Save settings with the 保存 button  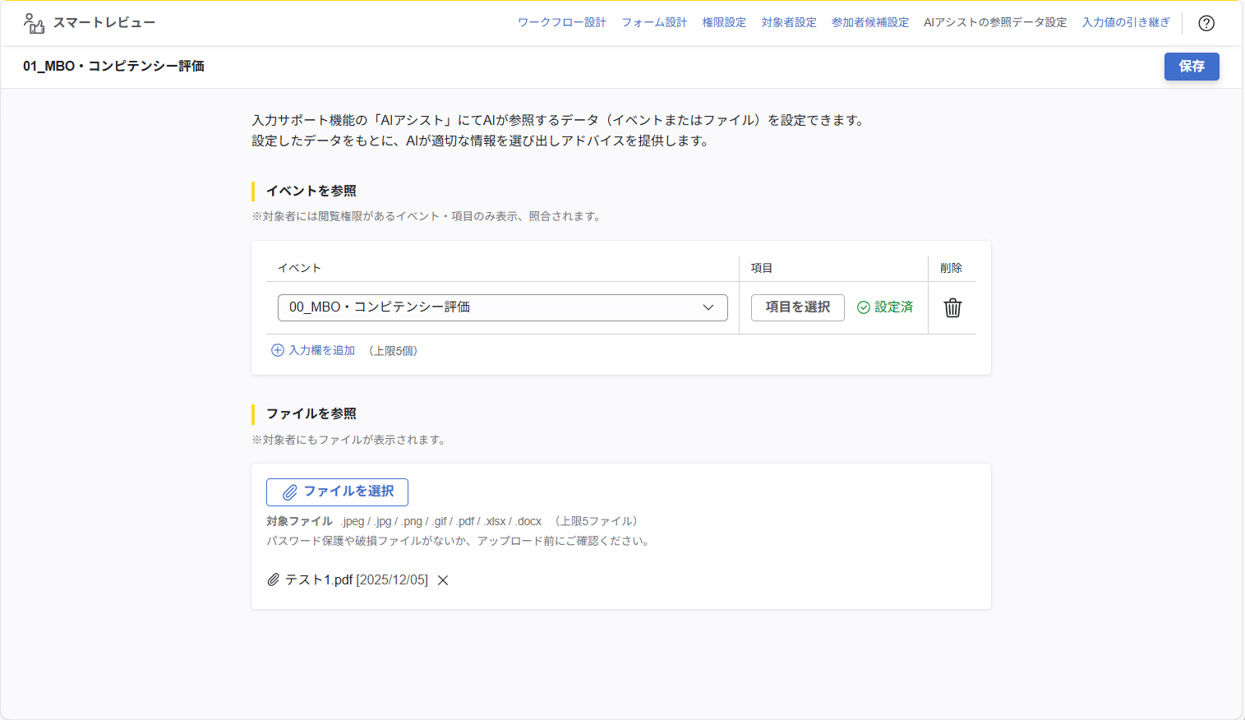click(x=1191, y=66)
